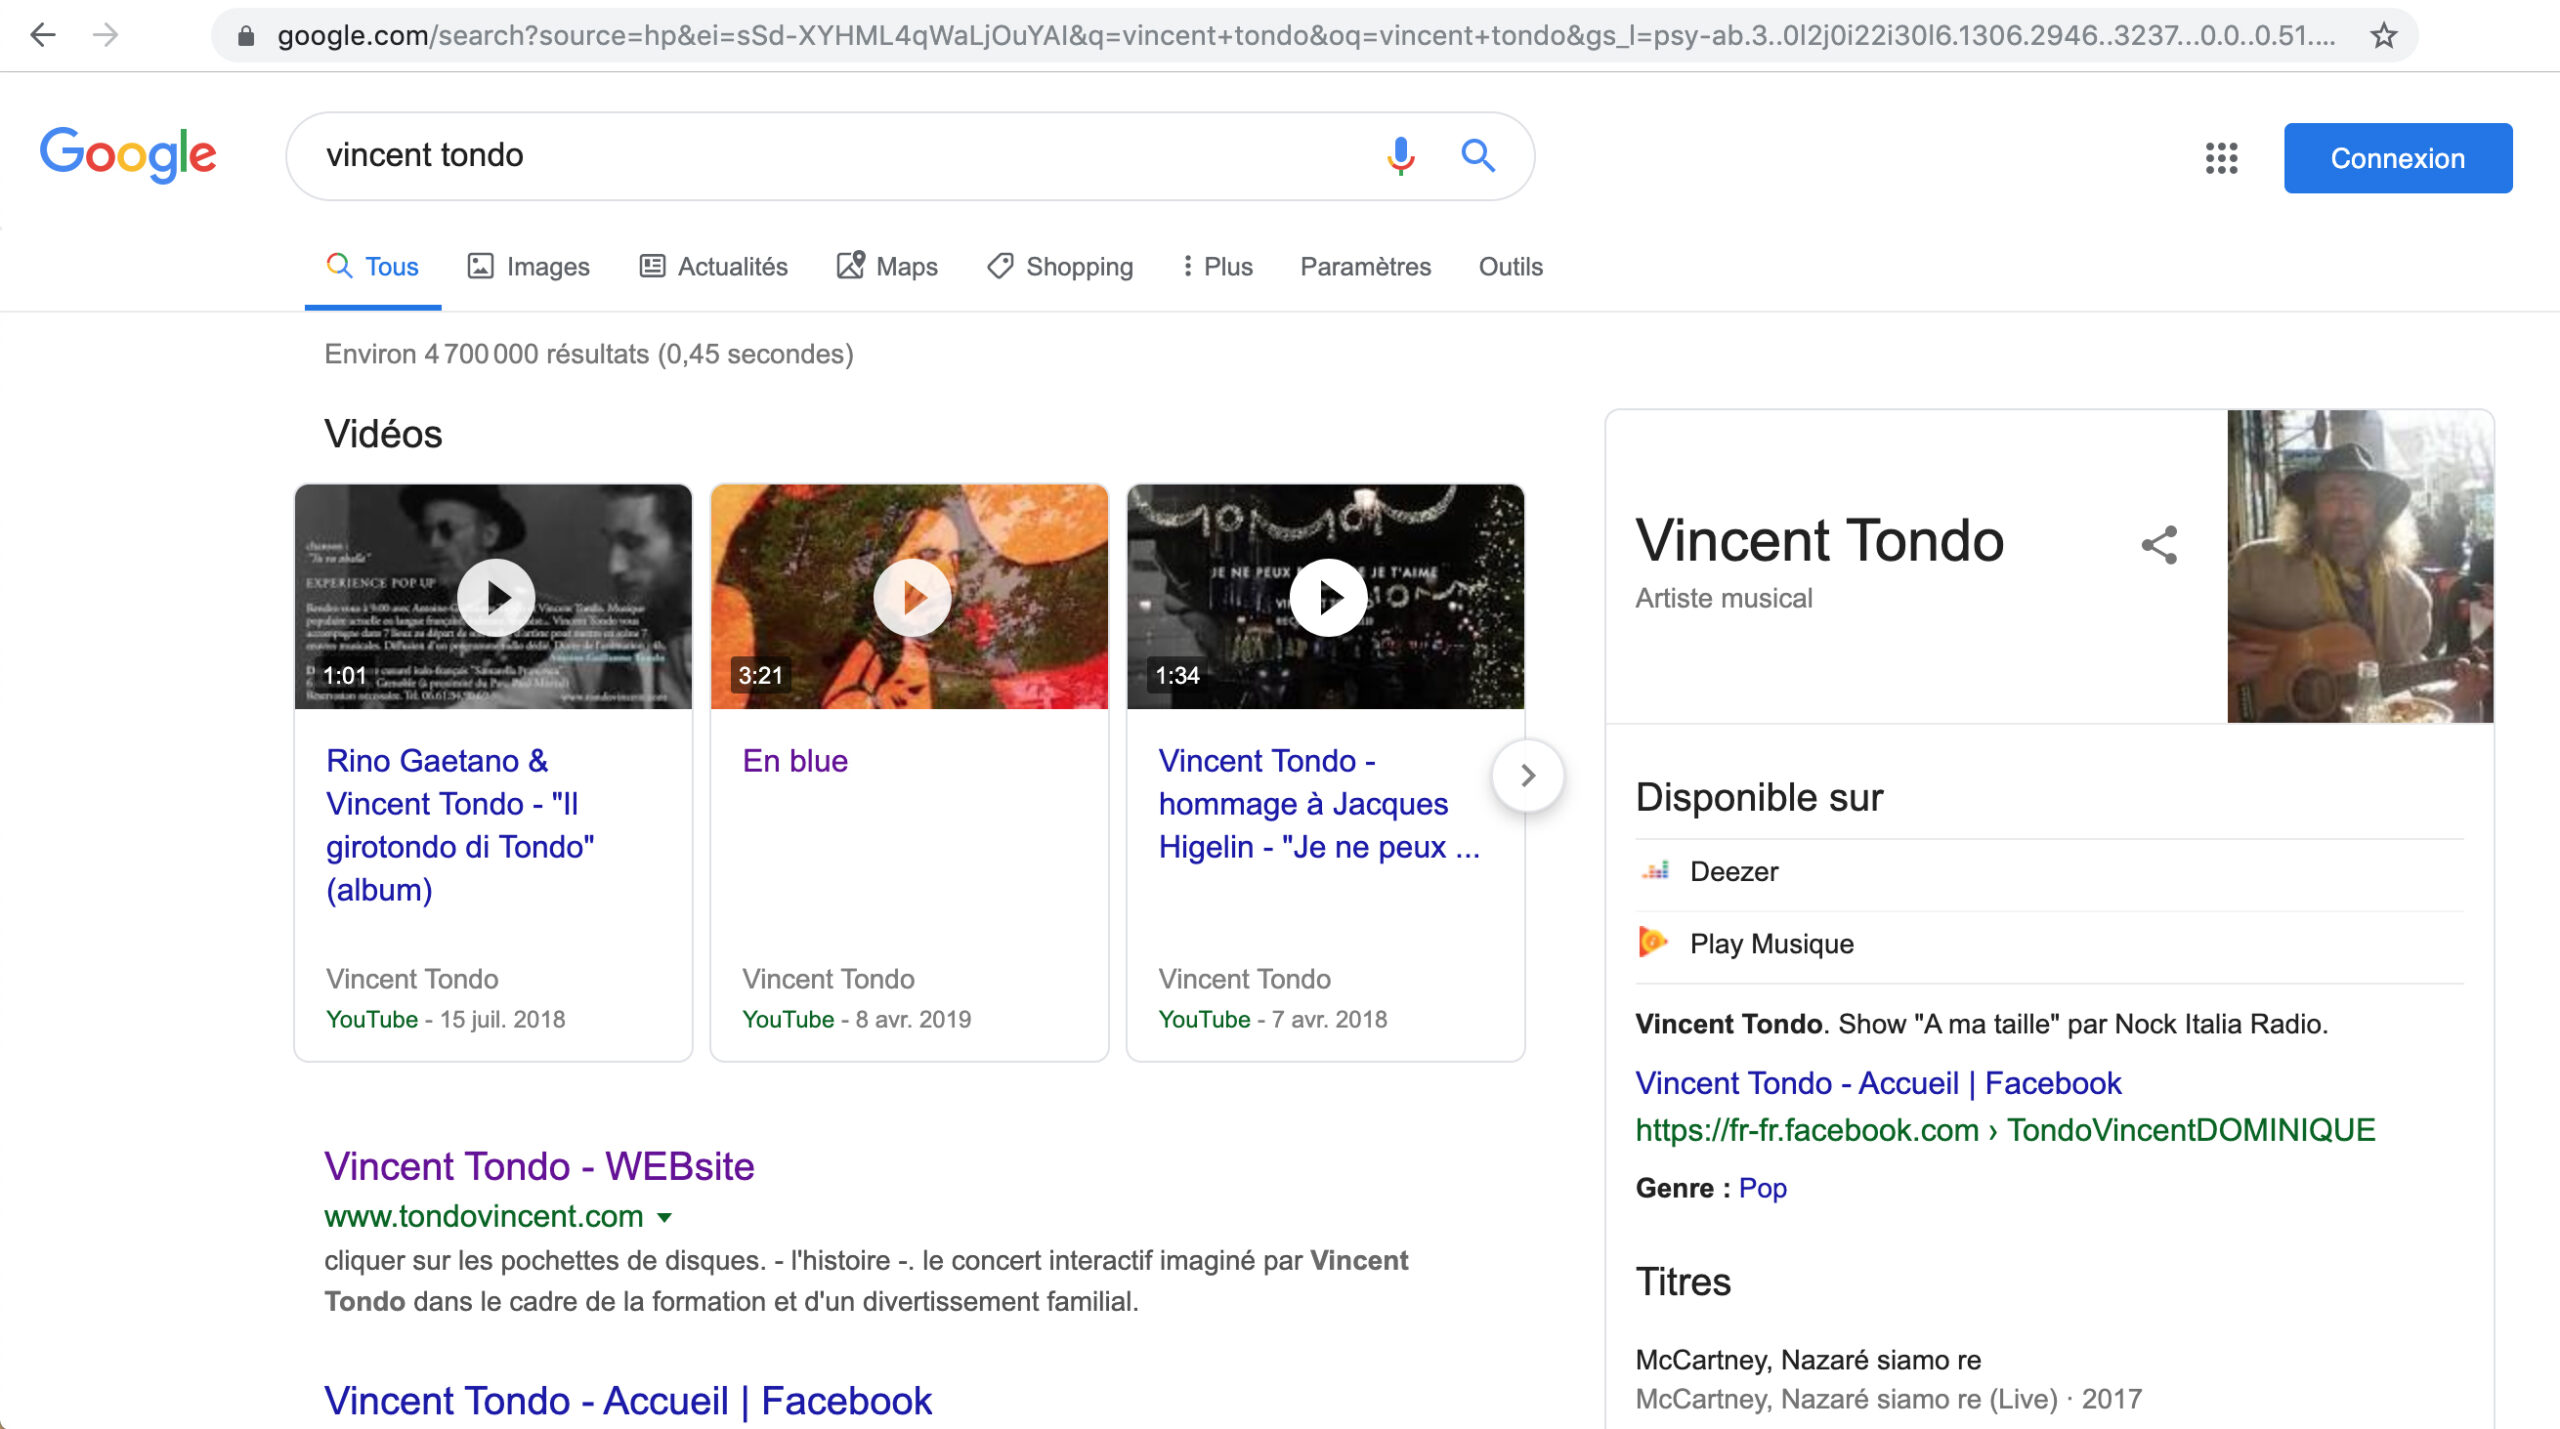Open Vincent Tondo - WEBsite link

point(539,1166)
